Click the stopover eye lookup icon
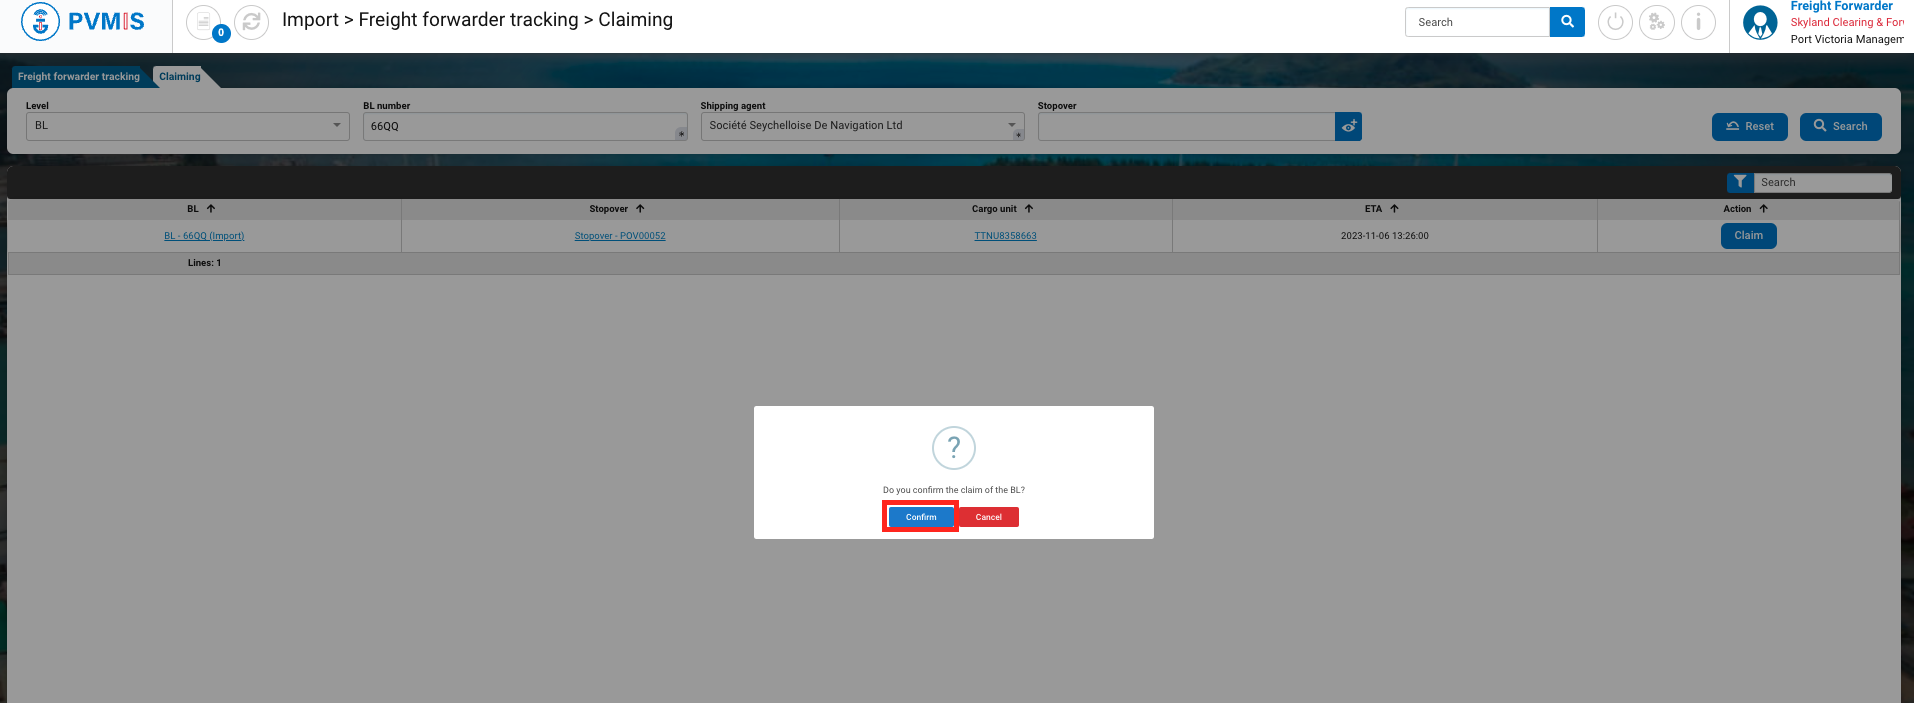Image resolution: width=1914 pixels, height=703 pixels. [1348, 127]
